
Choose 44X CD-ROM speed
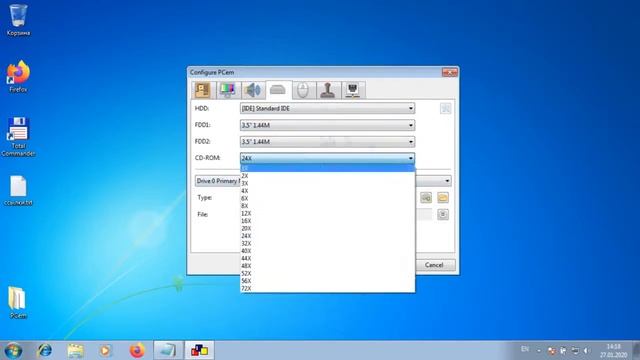327,258
